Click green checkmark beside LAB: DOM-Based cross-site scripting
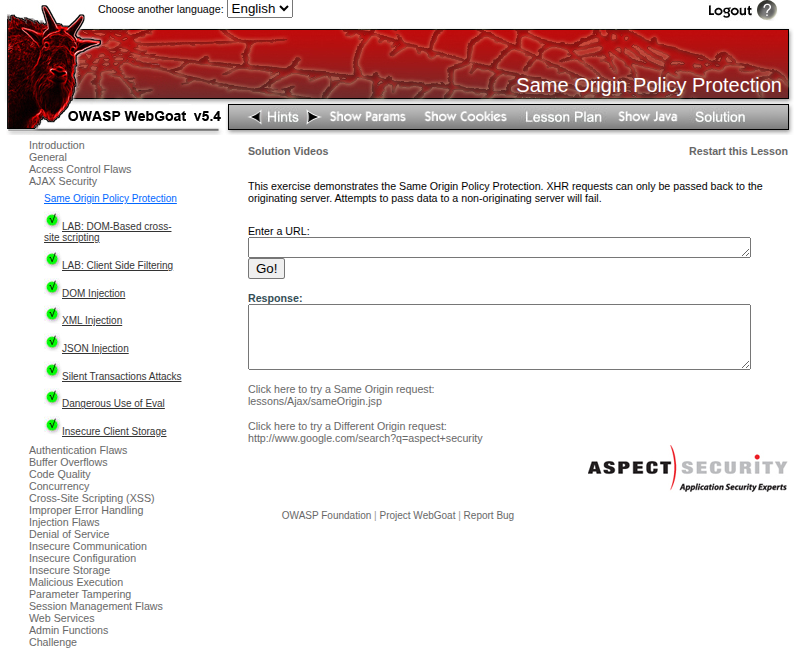Viewport: 799px width, 666px height. 52,220
